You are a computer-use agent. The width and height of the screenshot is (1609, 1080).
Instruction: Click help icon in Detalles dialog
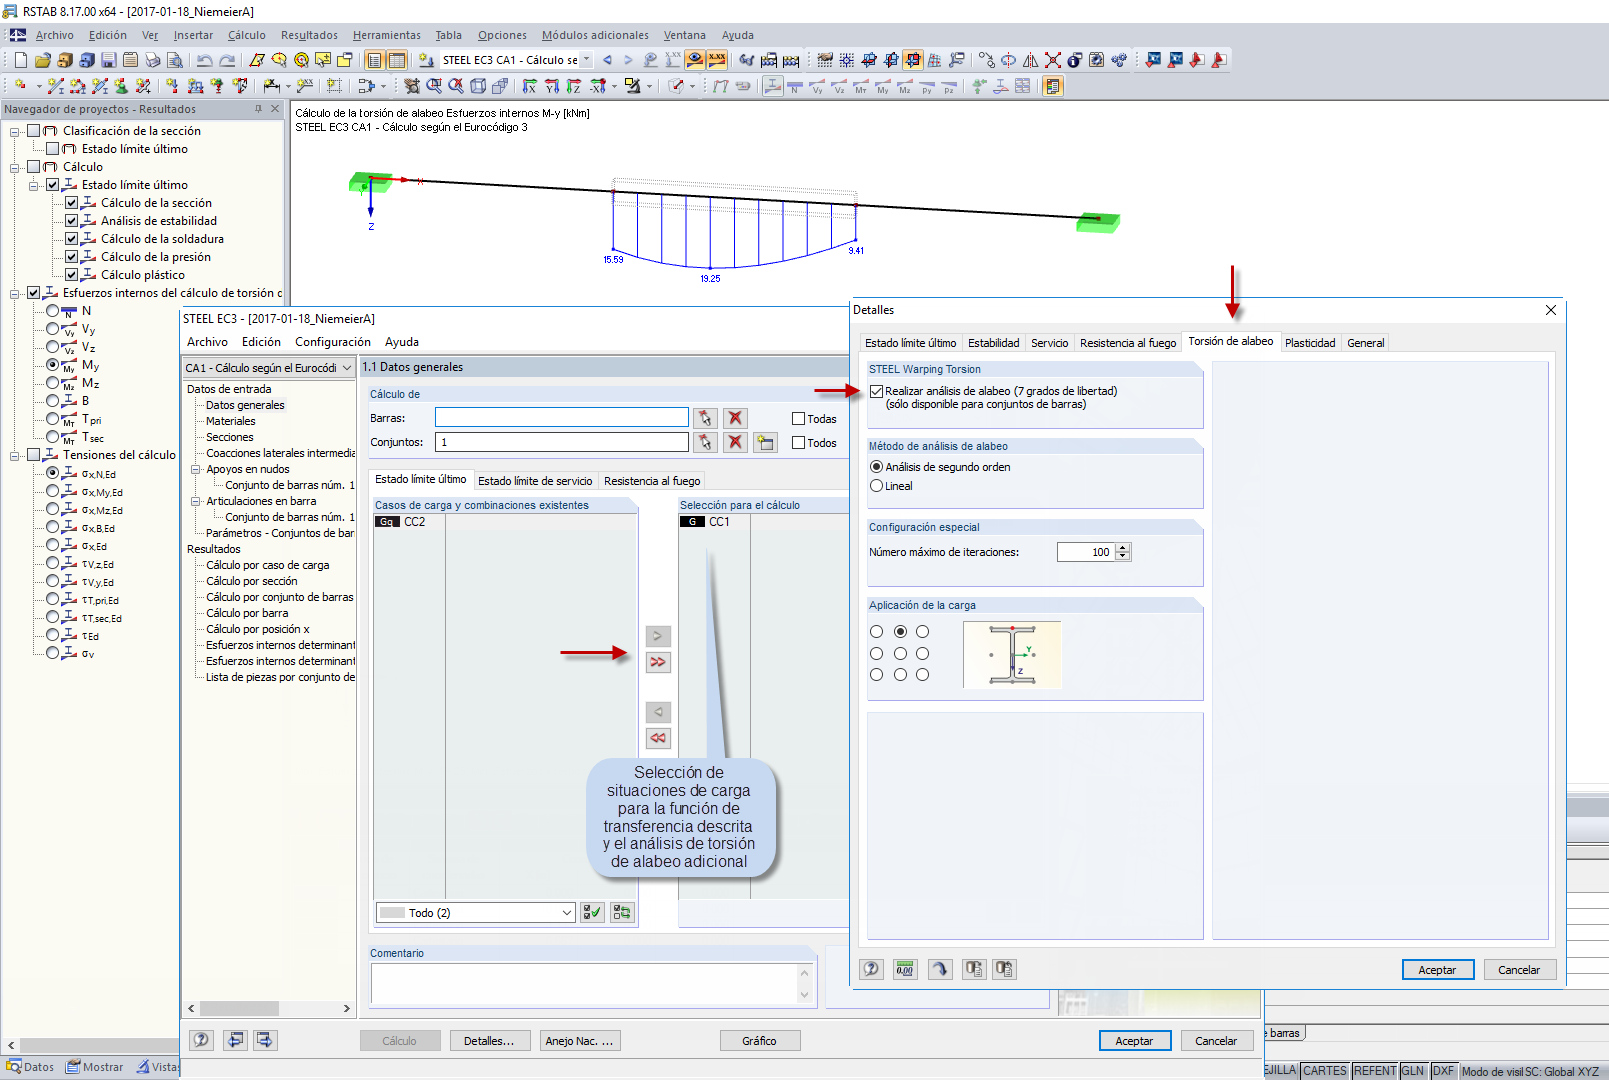(872, 969)
